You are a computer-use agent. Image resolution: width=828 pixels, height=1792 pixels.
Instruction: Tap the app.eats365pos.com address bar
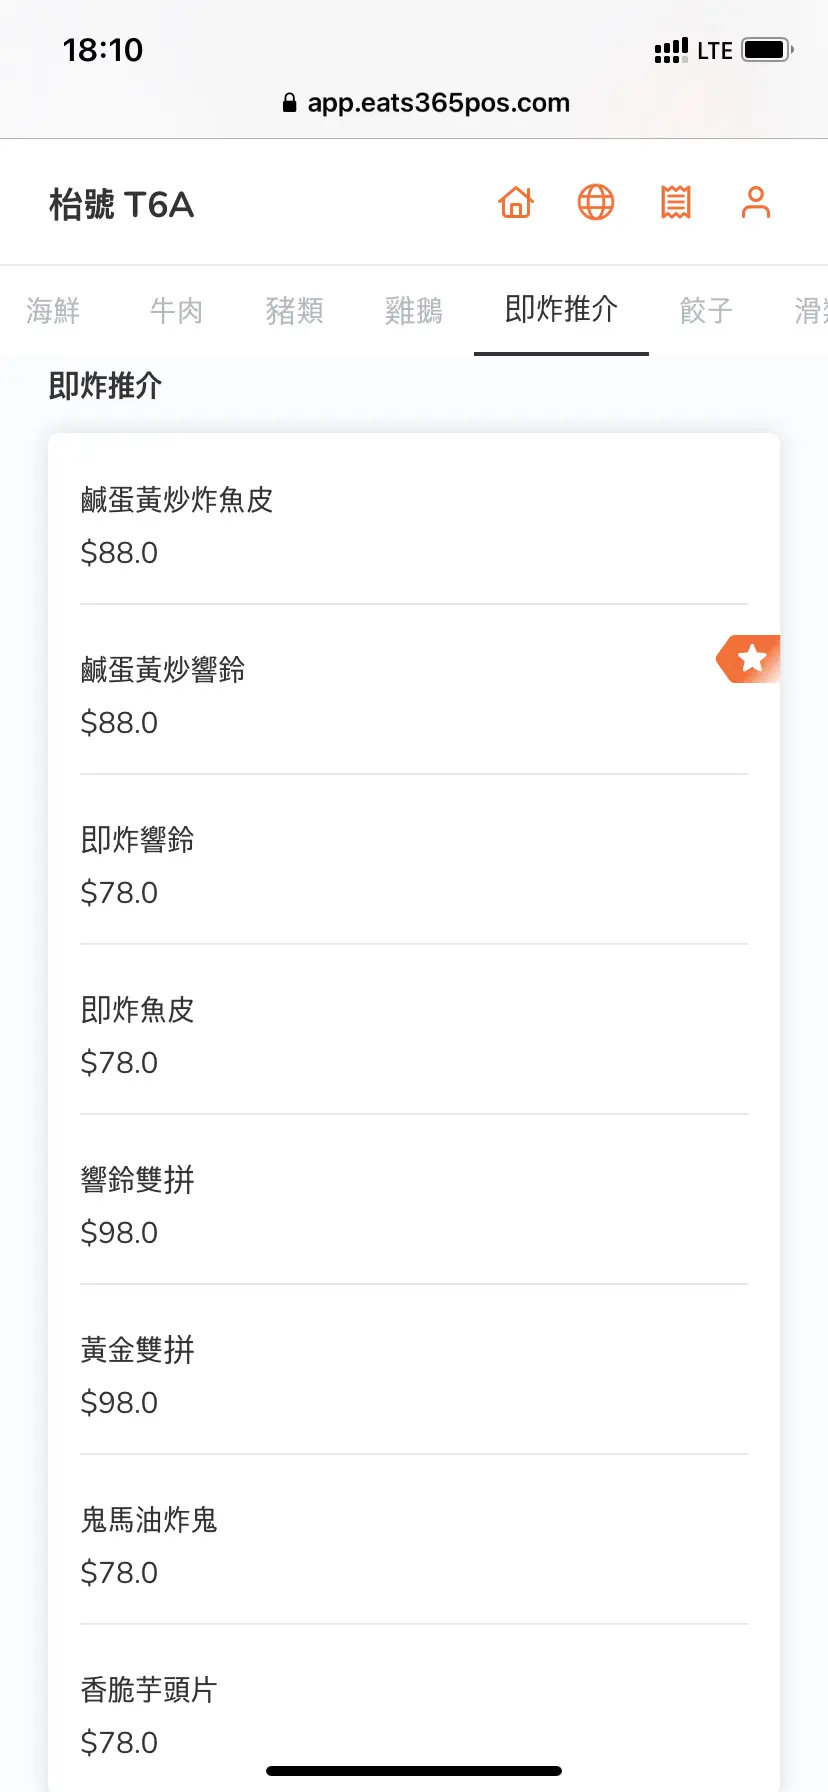click(438, 103)
